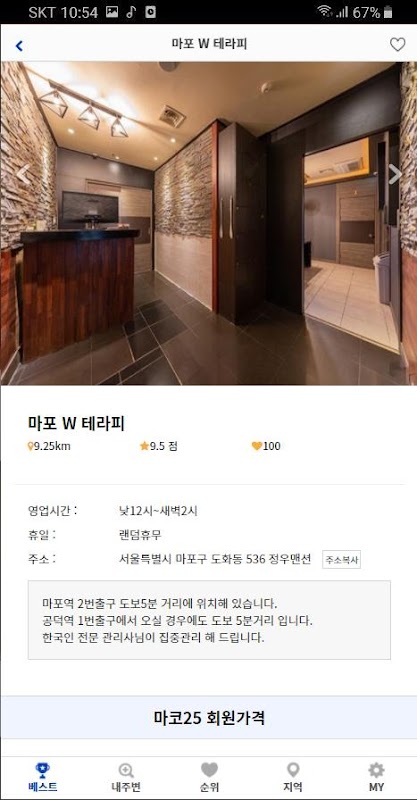The width and height of the screenshot is (417, 800).
Task: Tap the 마코25 회원가격 section header
Action: coord(209,717)
